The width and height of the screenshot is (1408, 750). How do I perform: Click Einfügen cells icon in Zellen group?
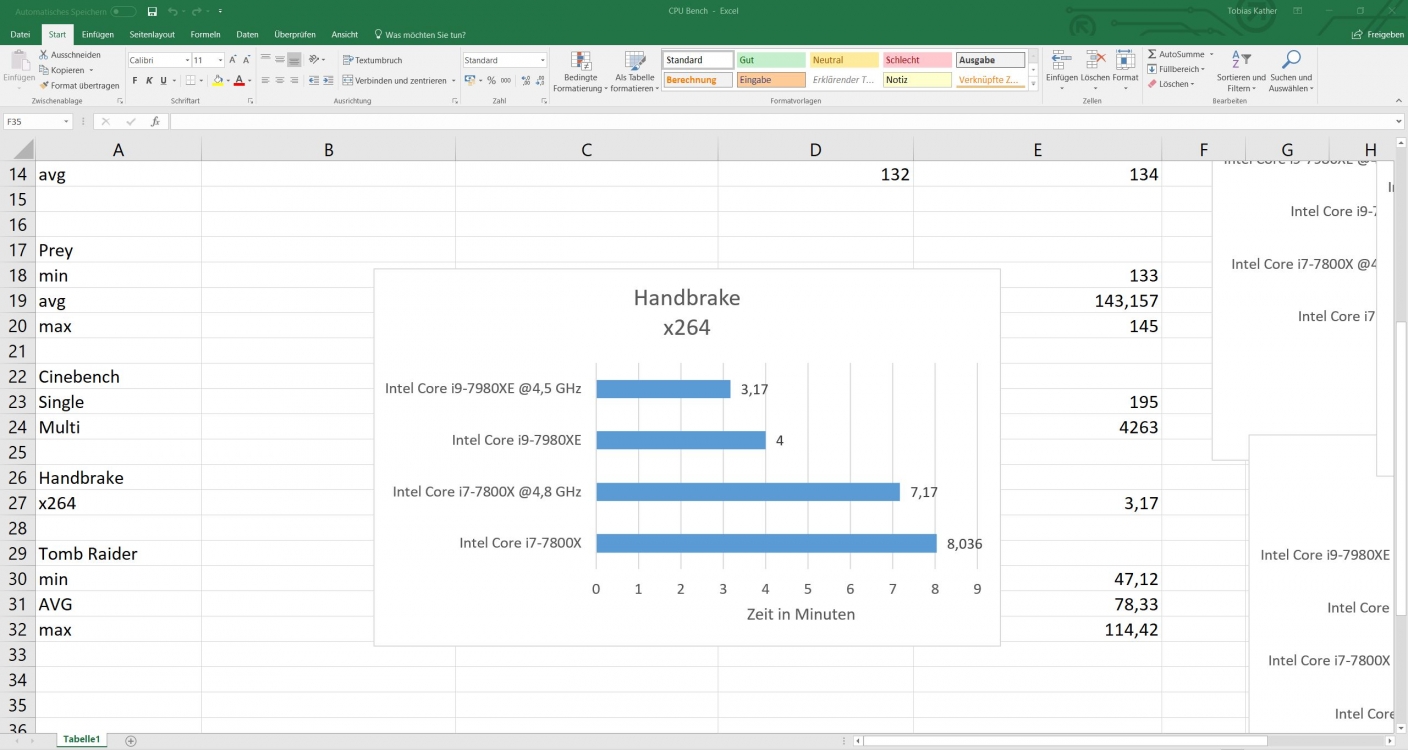[x=1061, y=68]
